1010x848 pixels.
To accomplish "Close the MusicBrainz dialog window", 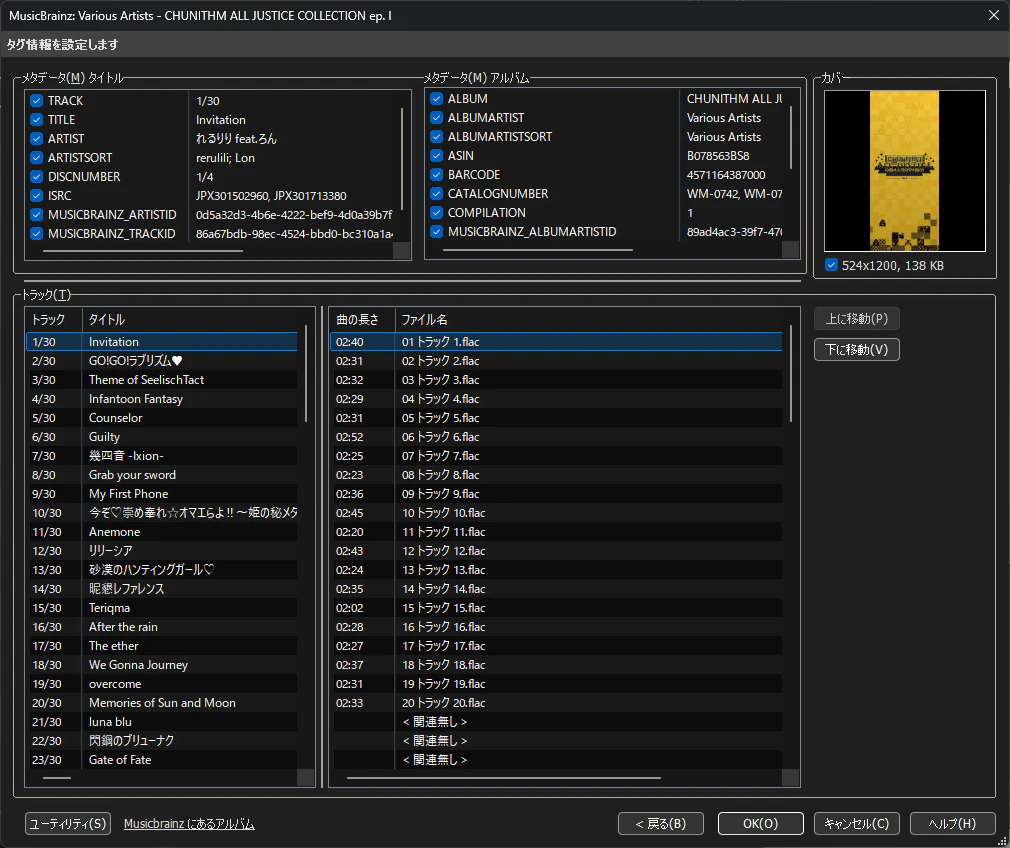I will [x=993, y=15].
